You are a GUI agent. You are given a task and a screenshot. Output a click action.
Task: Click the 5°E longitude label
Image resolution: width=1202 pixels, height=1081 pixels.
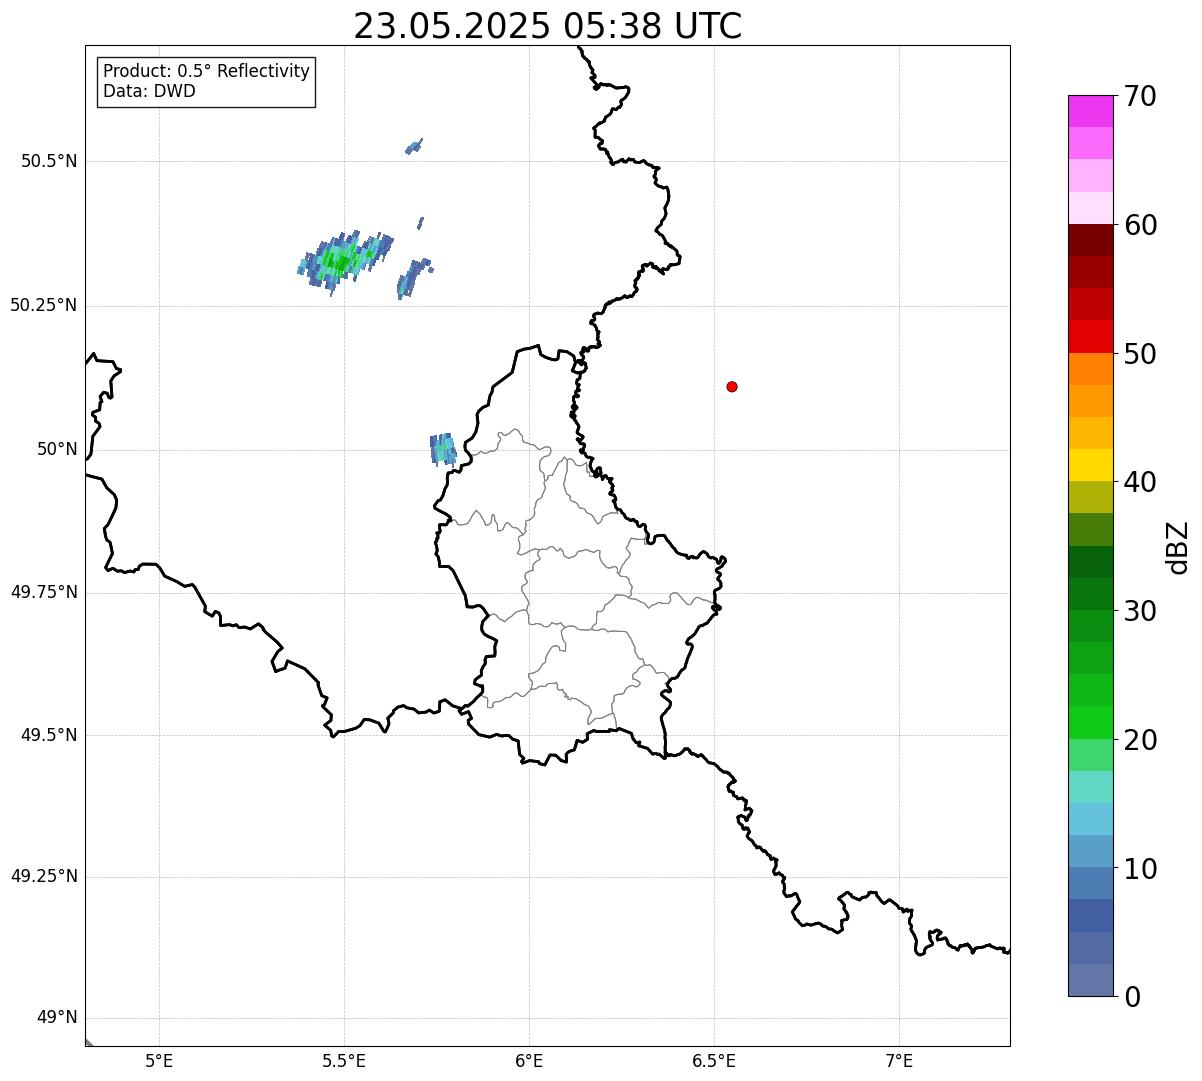pyautogui.click(x=159, y=1061)
